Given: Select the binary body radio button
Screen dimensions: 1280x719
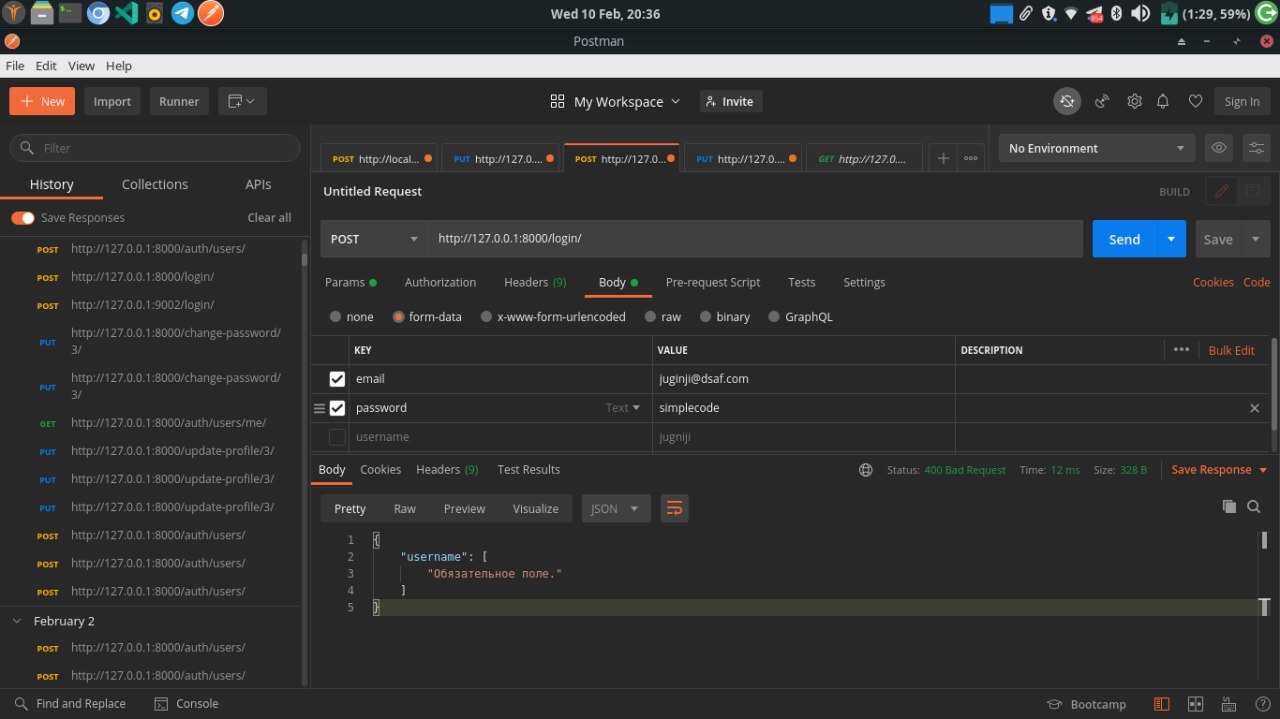Looking at the screenshot, I should pyautogui.click(x=705, y=317).
